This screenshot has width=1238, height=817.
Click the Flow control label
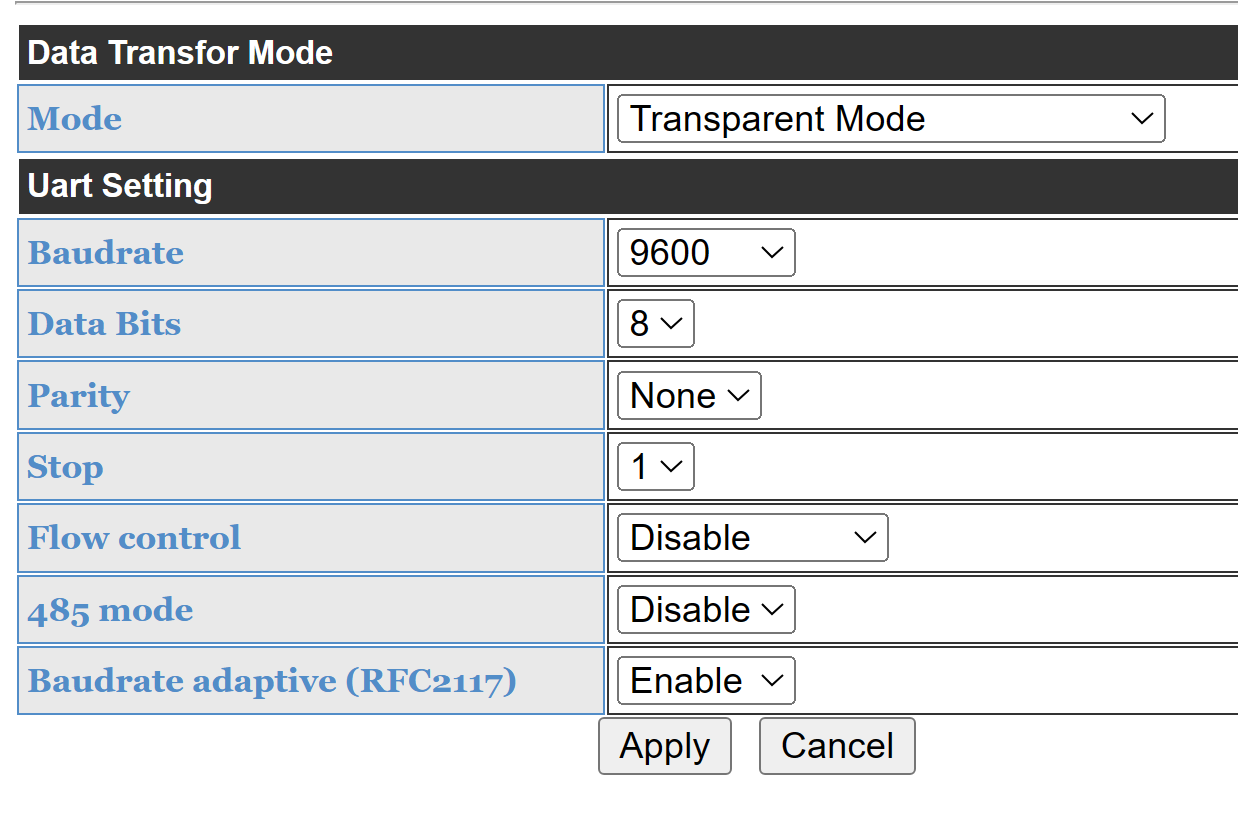pyautogui.click(x=135, y=538)
